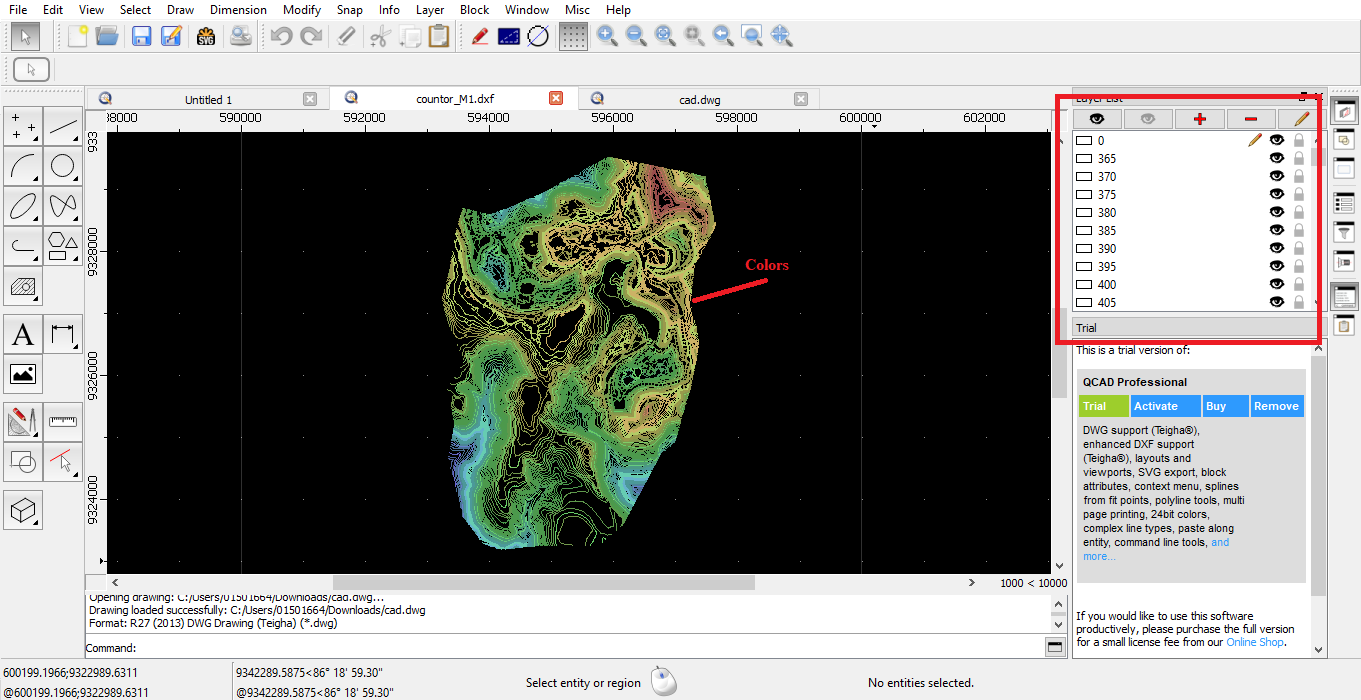Select the Line drawing tool
The height and width of the screenshot is (700, 1361).
pos(63,127)
